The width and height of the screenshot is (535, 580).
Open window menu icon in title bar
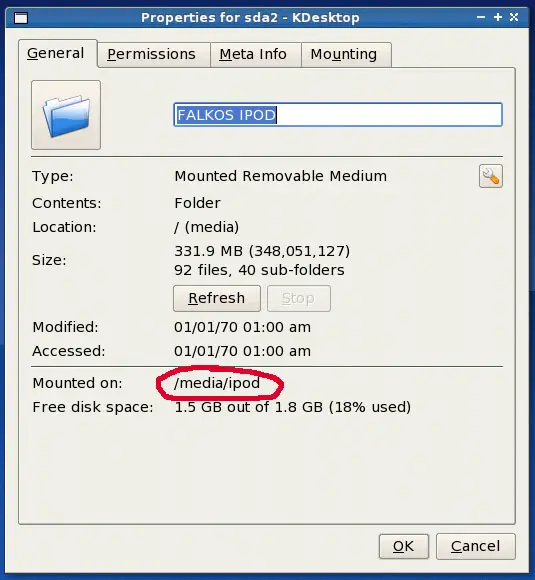point(21,18)
